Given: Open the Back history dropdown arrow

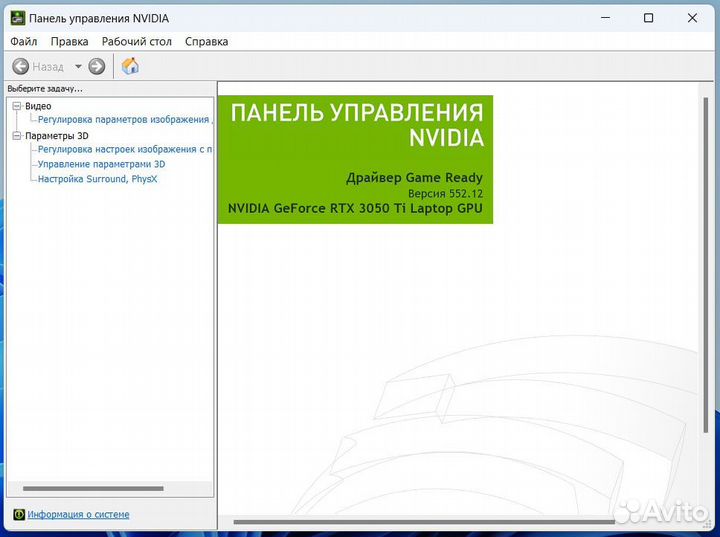Looking at the screenshot, I should (79, 67).
